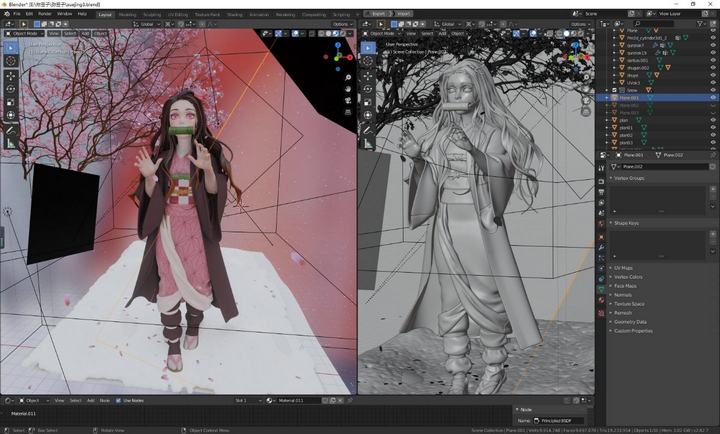The width and height of the screenshot is (720, 434).
Task: Select the Move tool in the right viewport
Action: click(368, 76)
